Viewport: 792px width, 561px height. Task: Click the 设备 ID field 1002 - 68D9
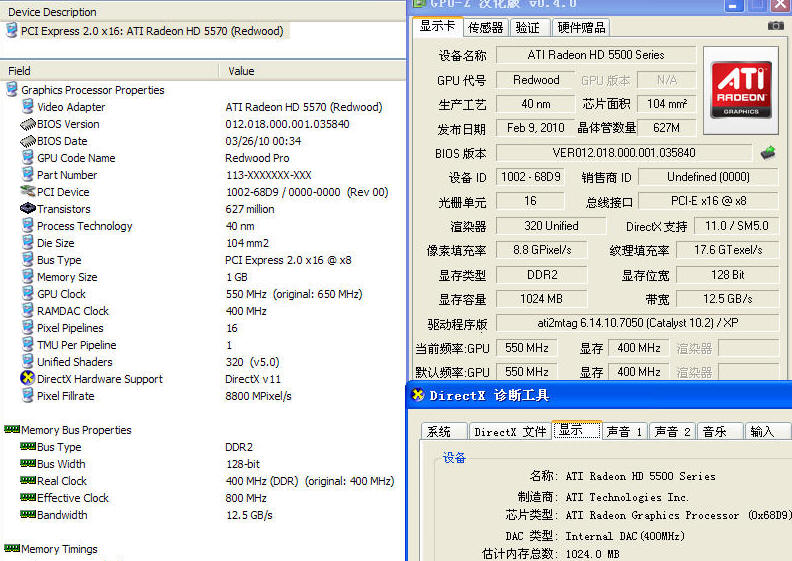point(530,177)
